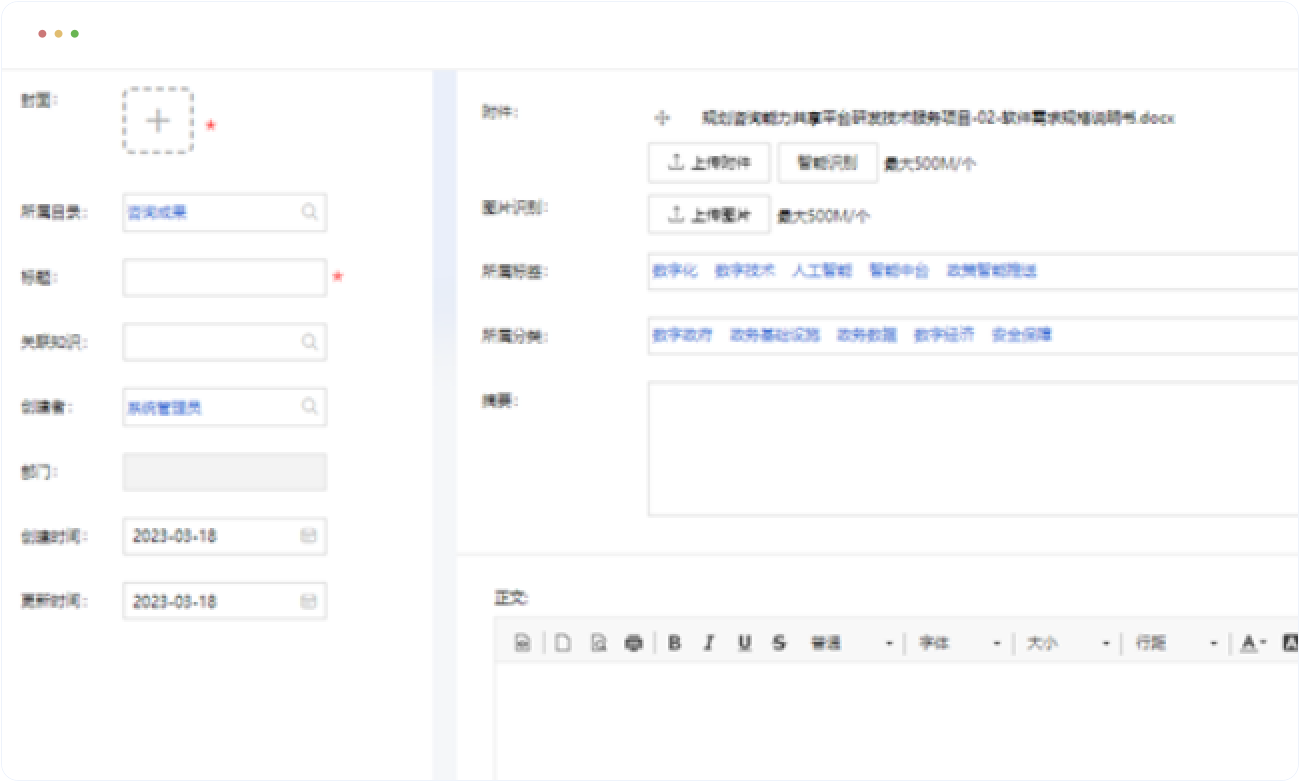Expand the 大小 font size dropdown
This screenshot has width=1300, height=782.
[1068, 643]
